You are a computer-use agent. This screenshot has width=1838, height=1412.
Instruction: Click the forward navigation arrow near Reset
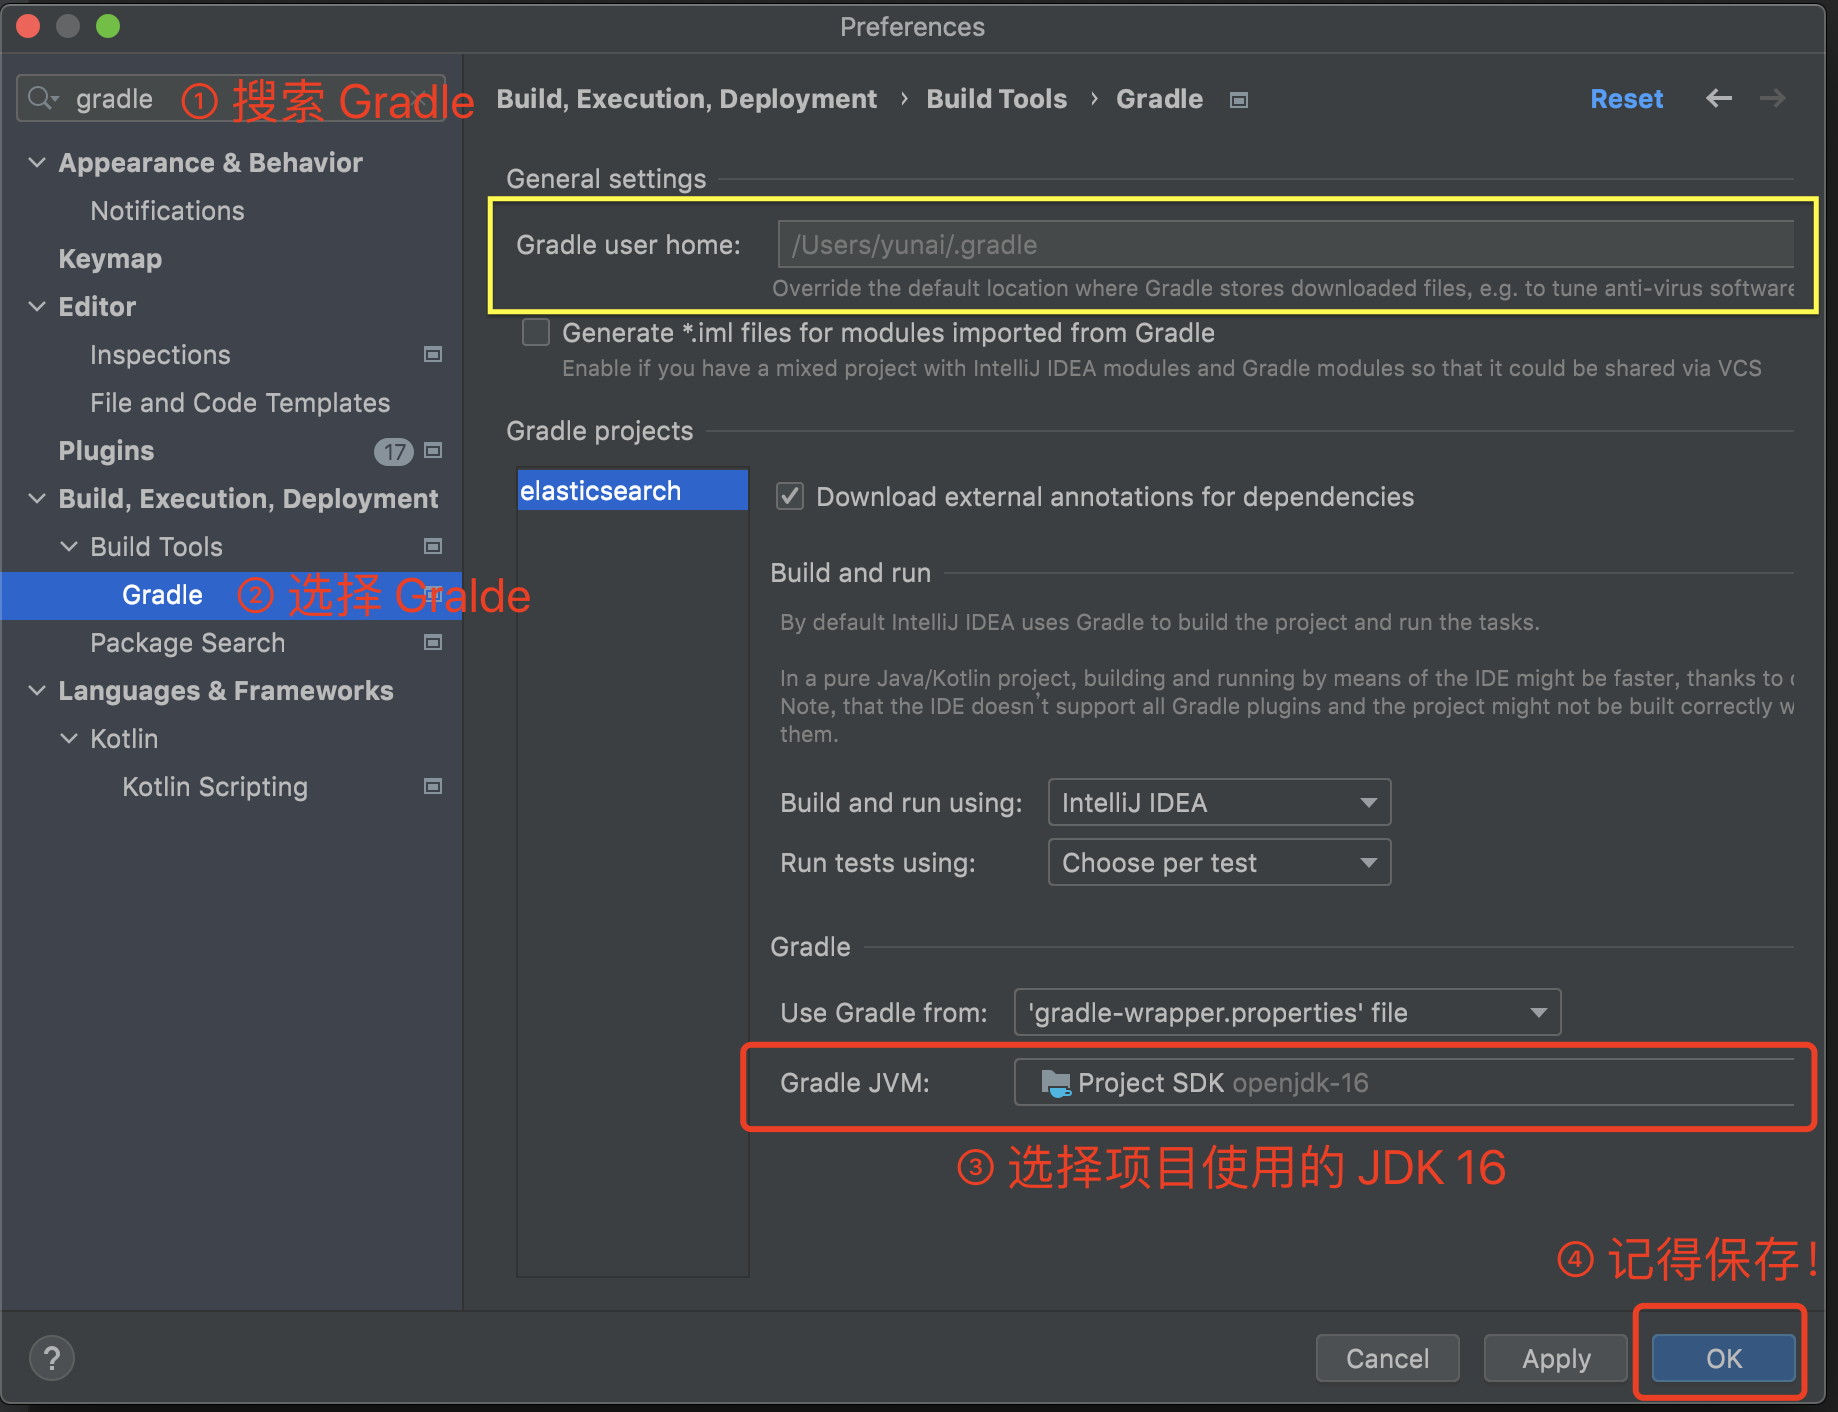pyautogui.click(x=1772, y=98)
